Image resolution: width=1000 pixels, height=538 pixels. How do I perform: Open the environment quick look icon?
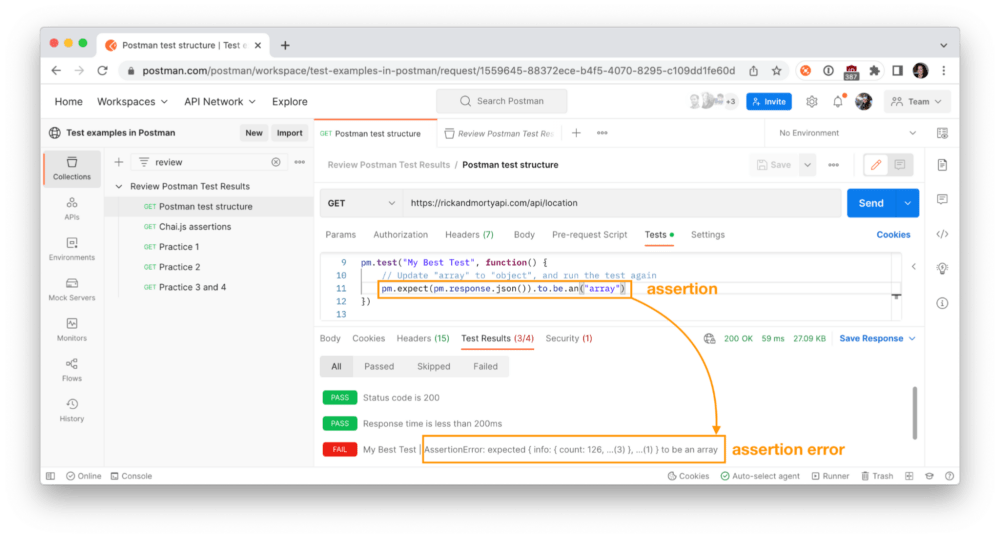tap(942, 133)
